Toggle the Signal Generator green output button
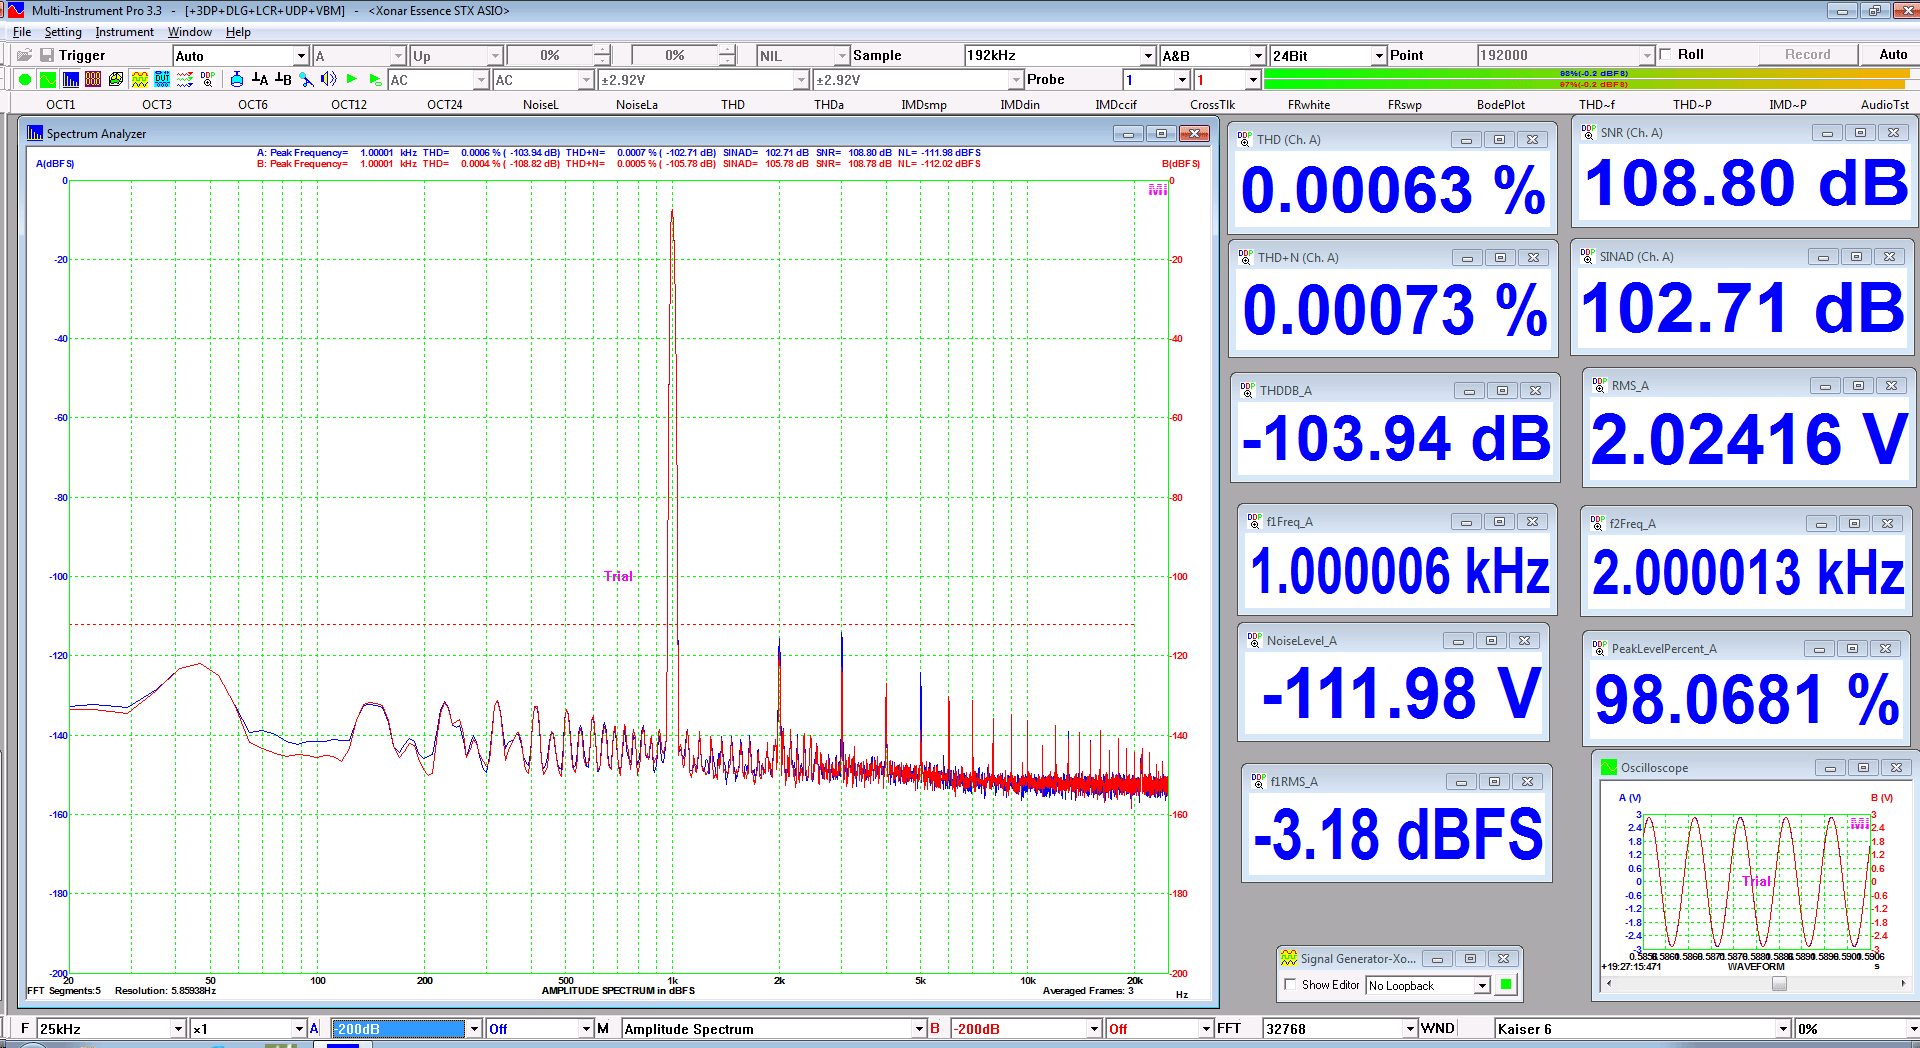1920x1048 pixels. coord(1506,985)
